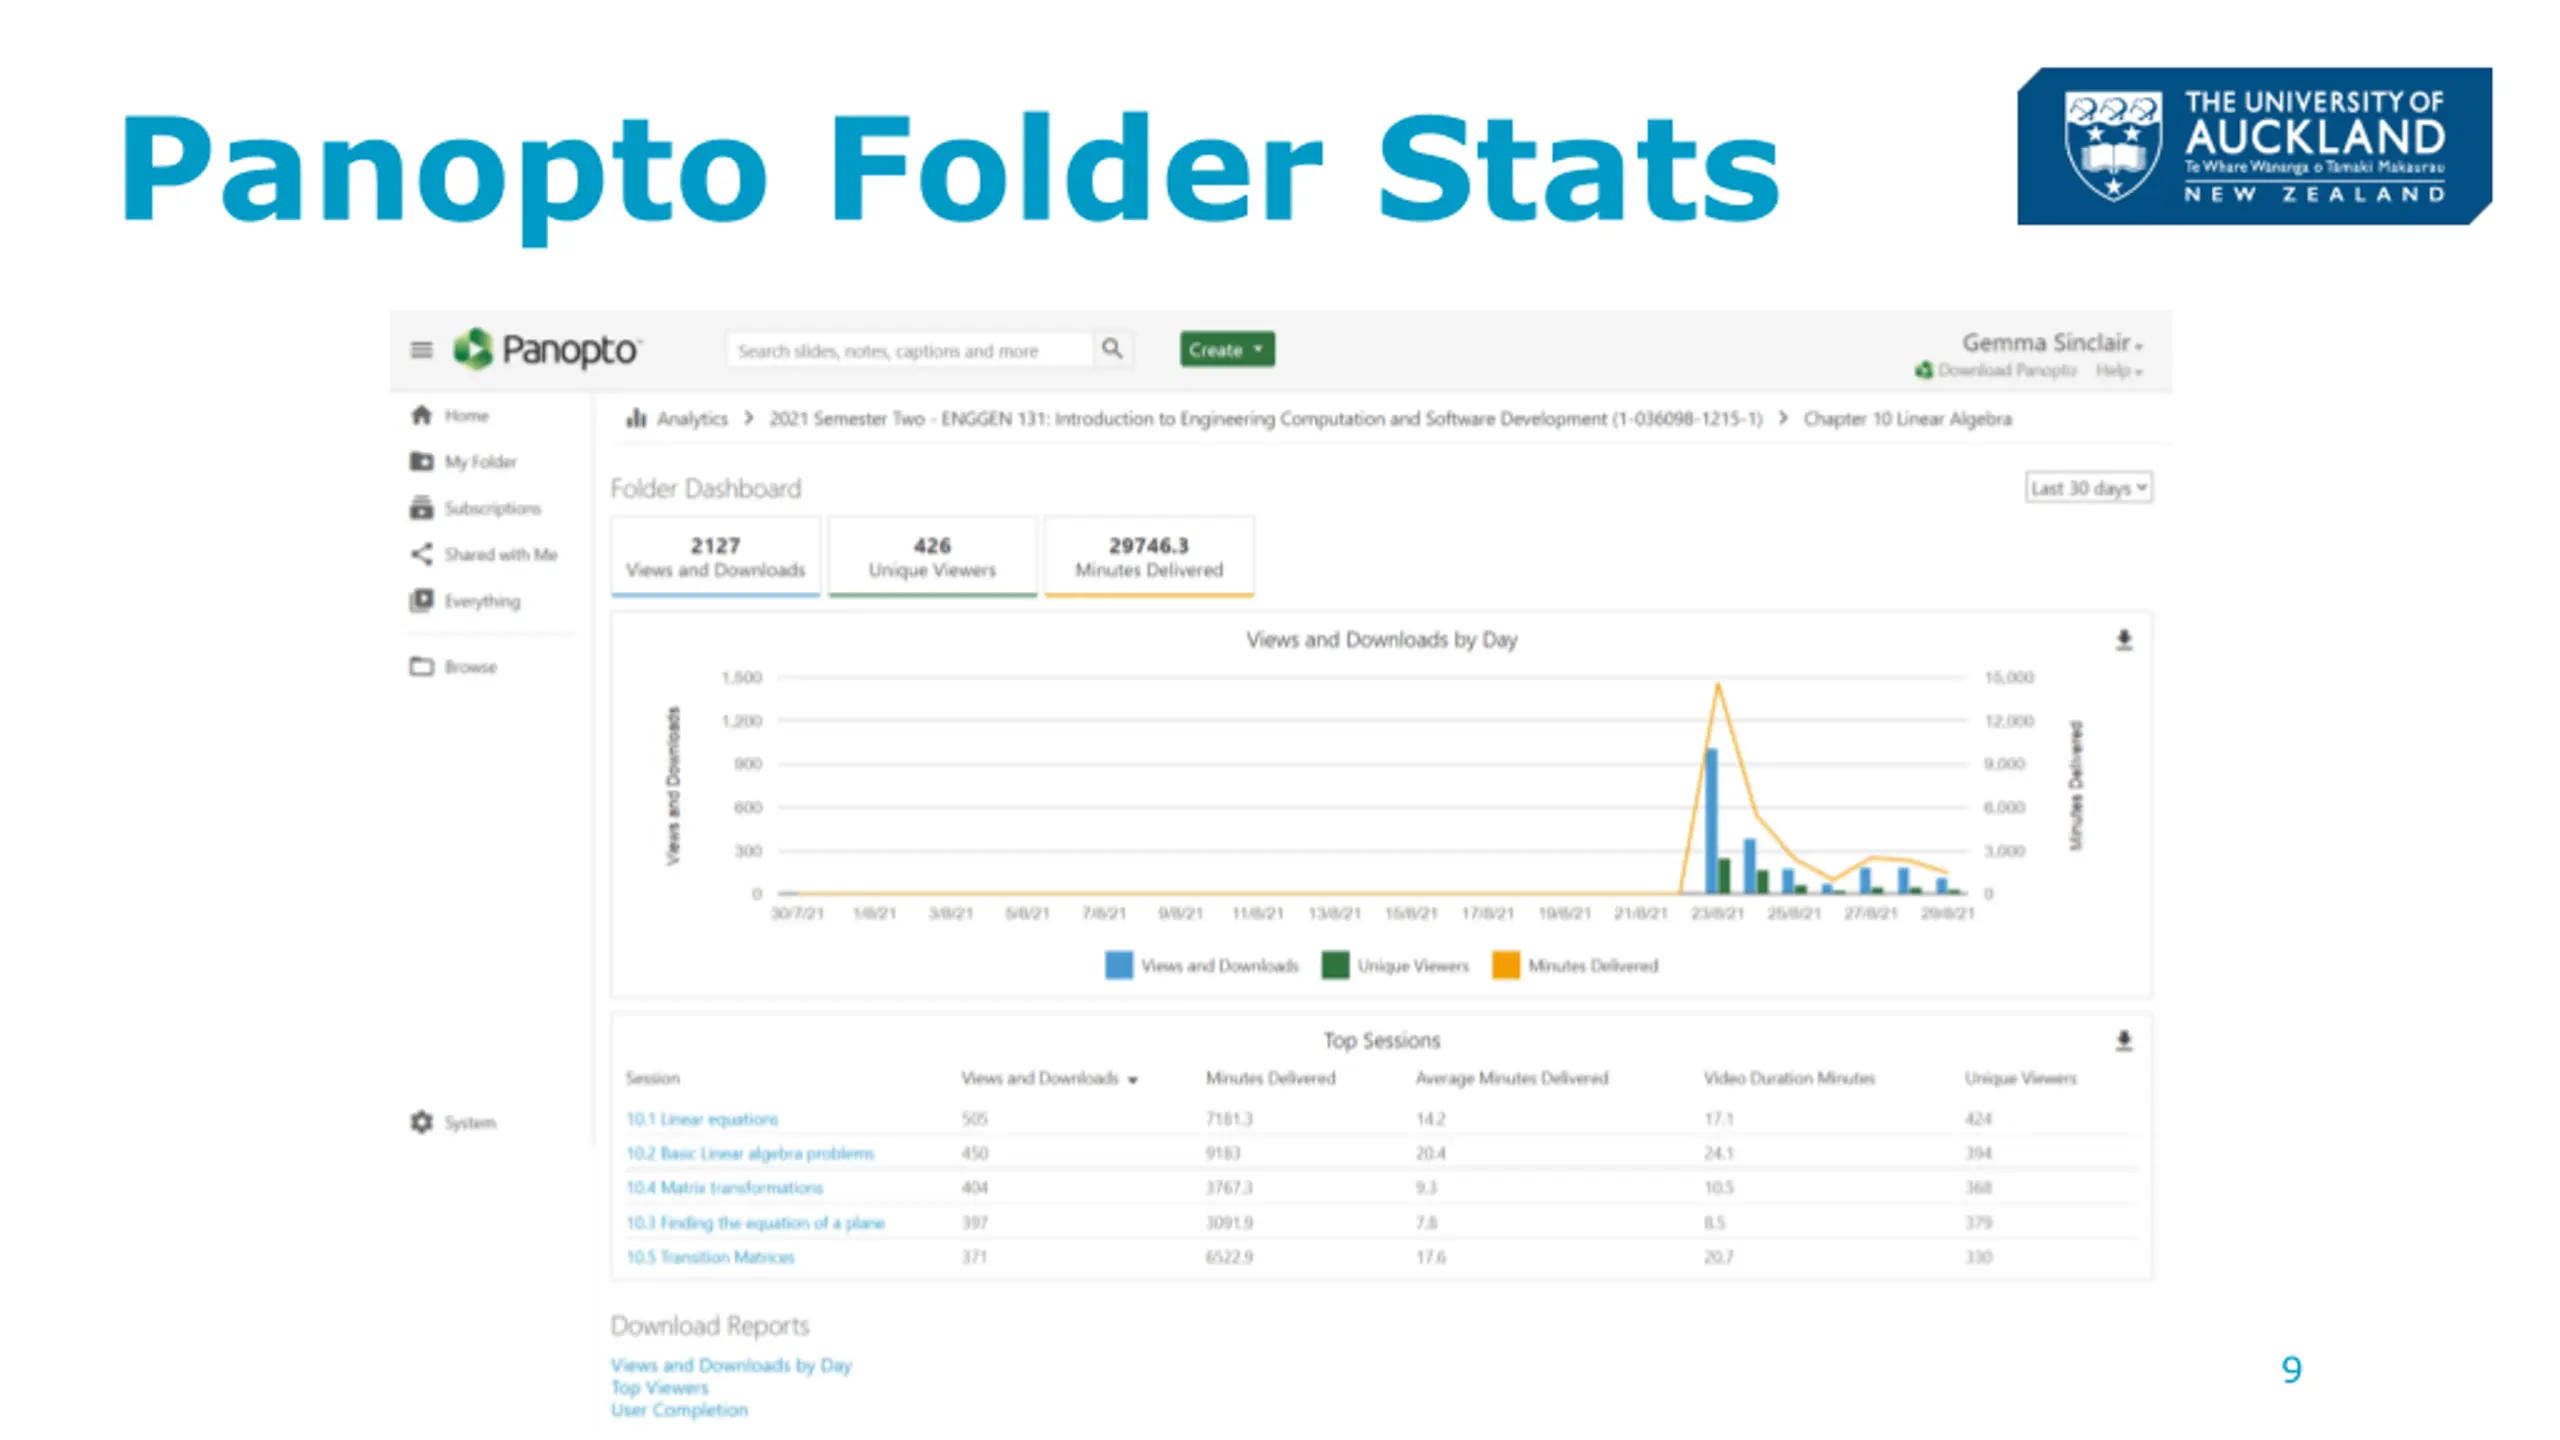Click the Chapter 10 Linear Algebra breadcrumb

1907,418
